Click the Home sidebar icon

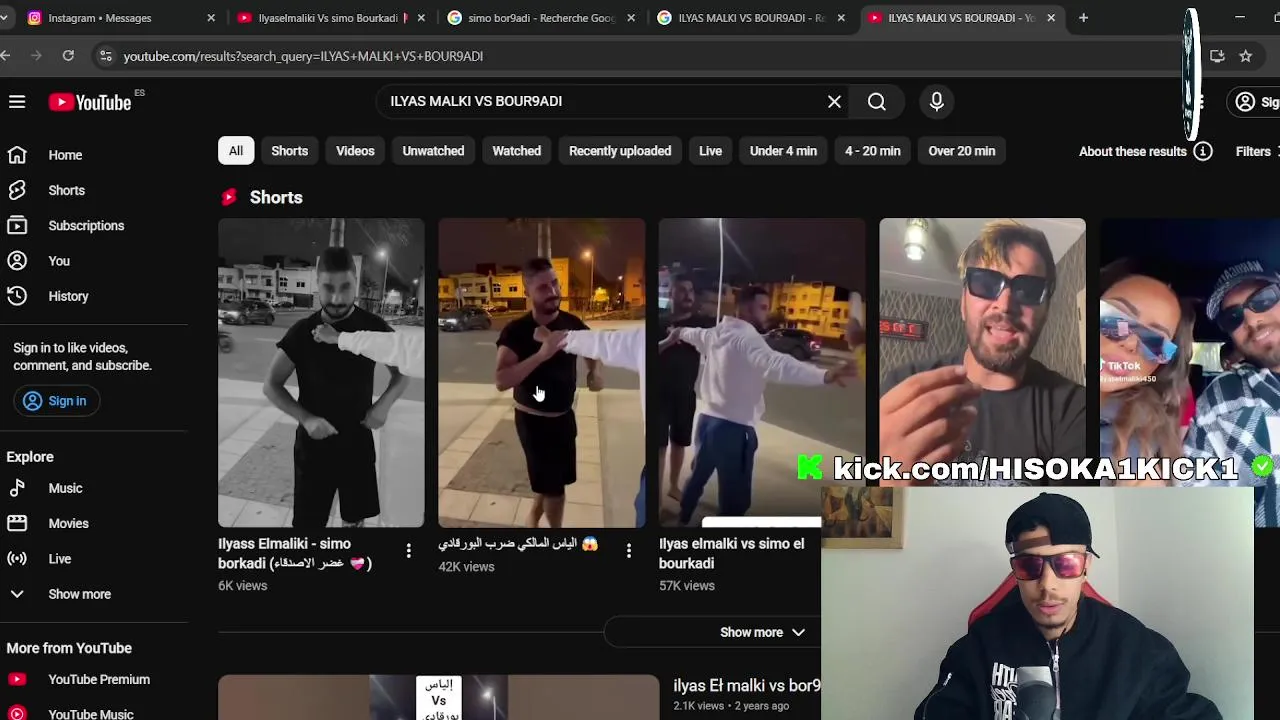pyautogui.click(x=17, y=155)
